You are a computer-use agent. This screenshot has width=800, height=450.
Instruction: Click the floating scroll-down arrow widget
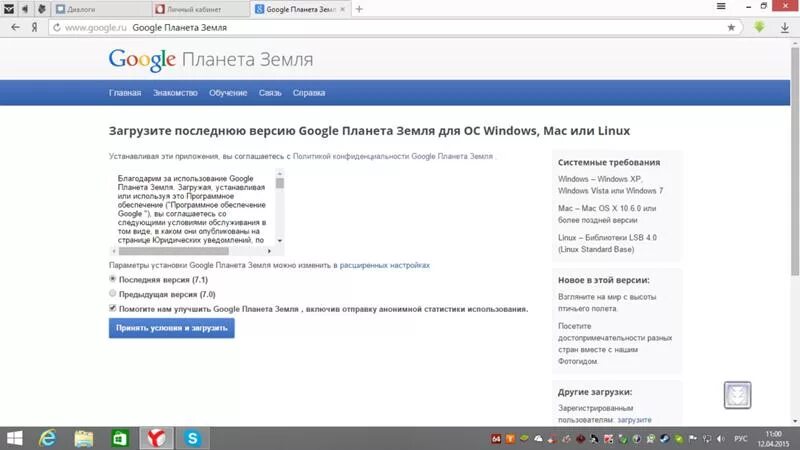(737, 395)
